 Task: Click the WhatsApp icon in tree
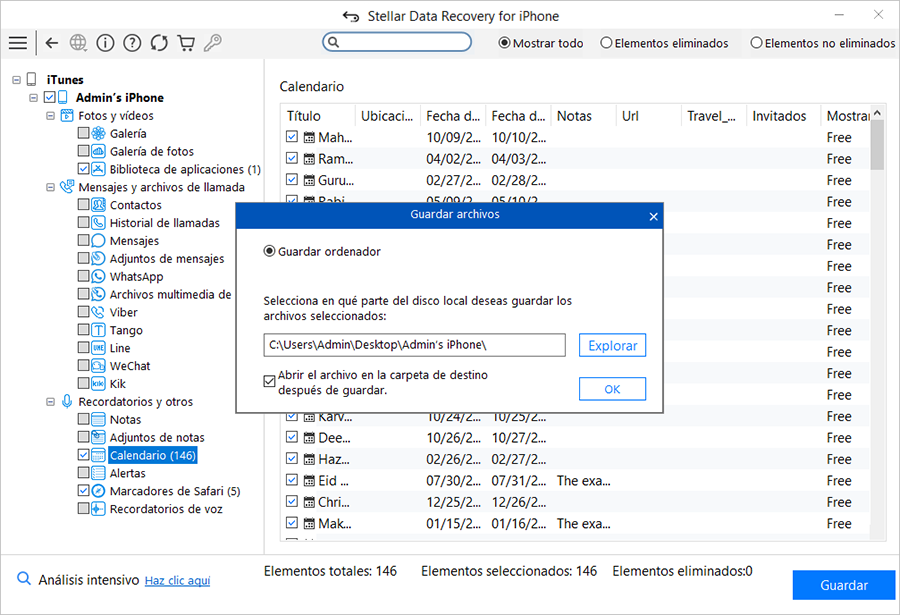[99, 276]
